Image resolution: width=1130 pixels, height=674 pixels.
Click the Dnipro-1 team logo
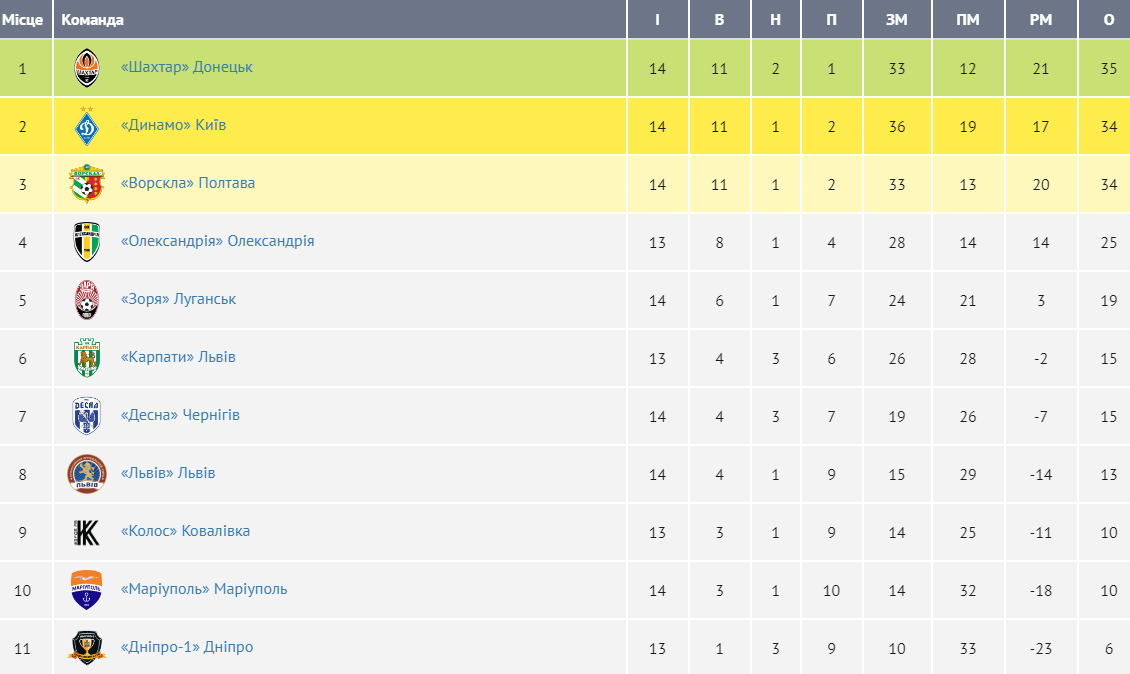[87, 647]
